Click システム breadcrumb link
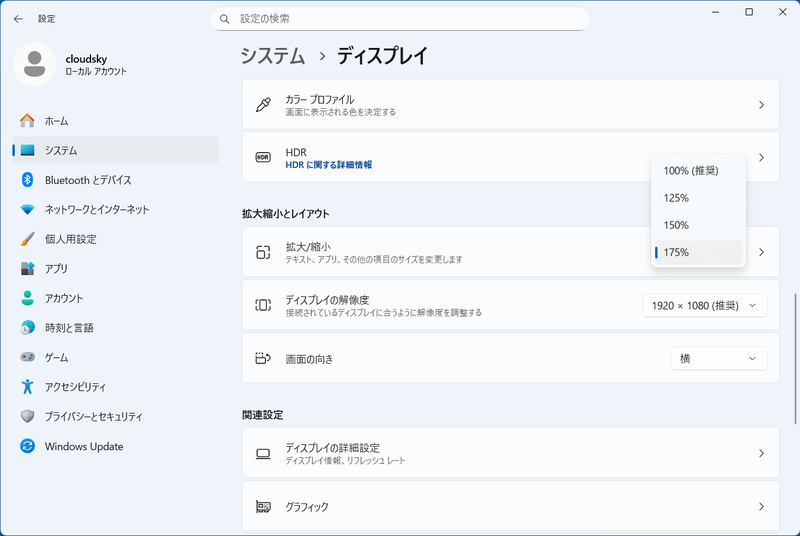 pos(273,56)
